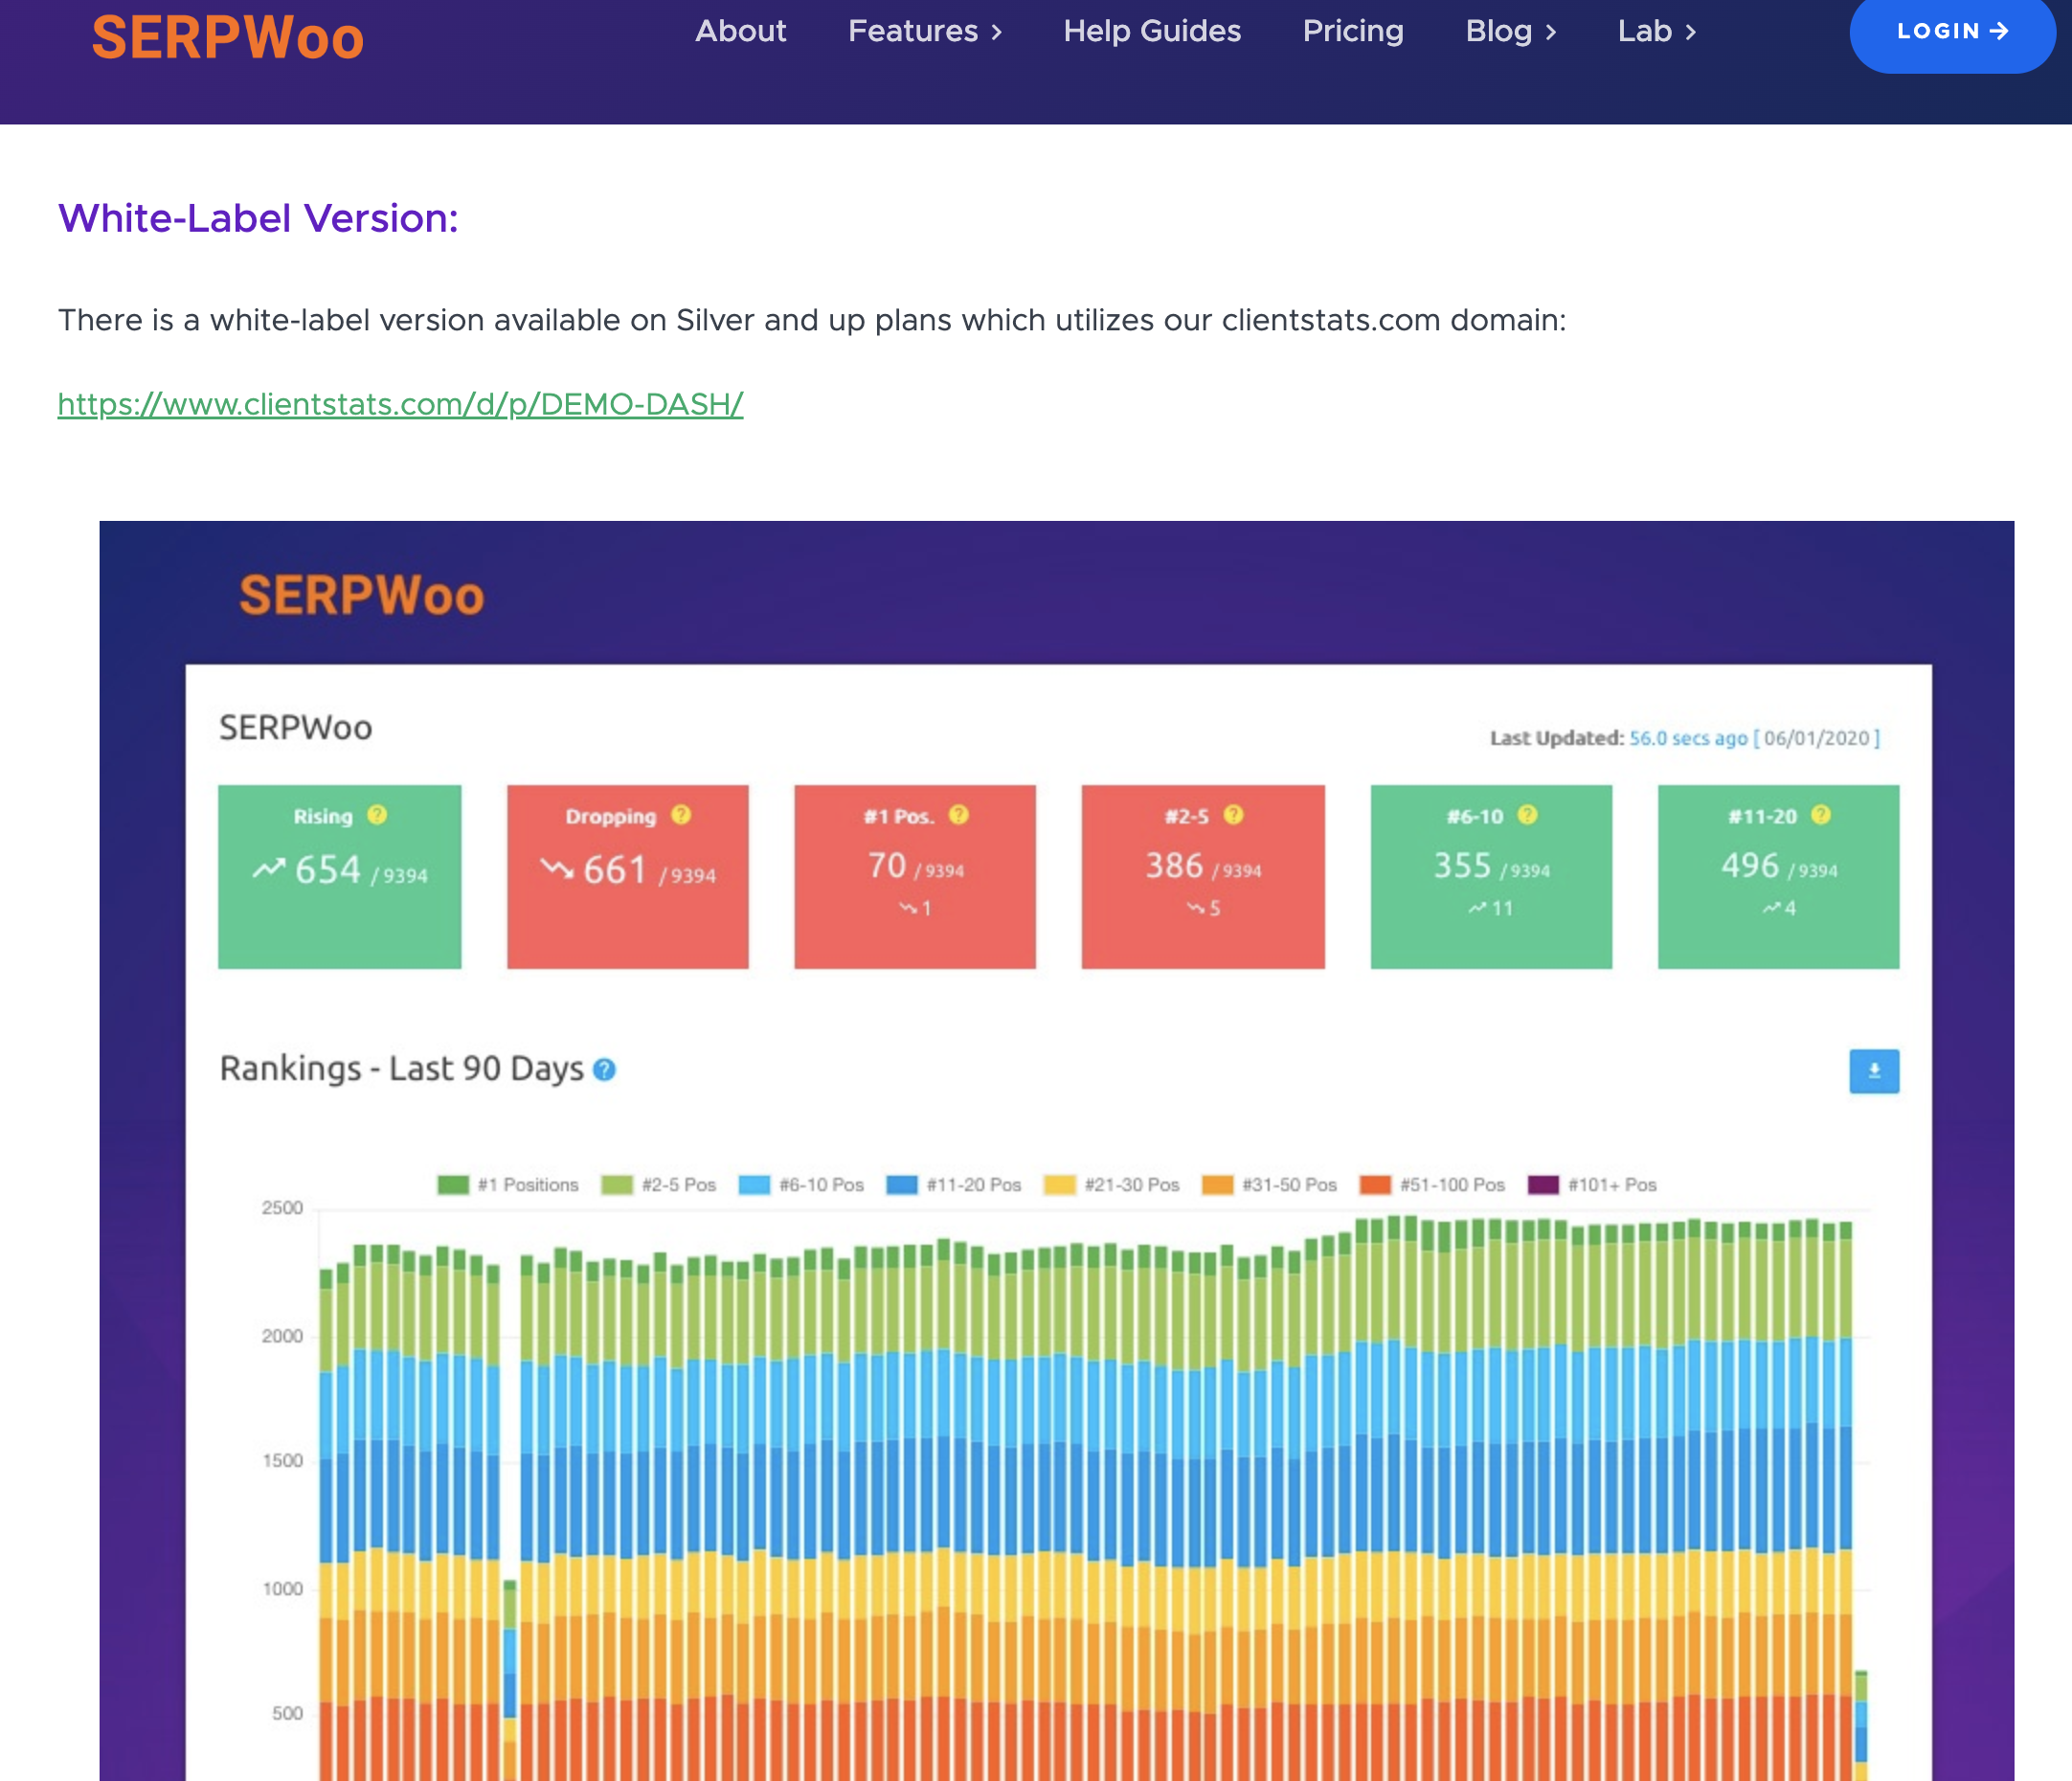
Task: Toggle the #11-20 Pos legend entry
Action: (954, 1185)
